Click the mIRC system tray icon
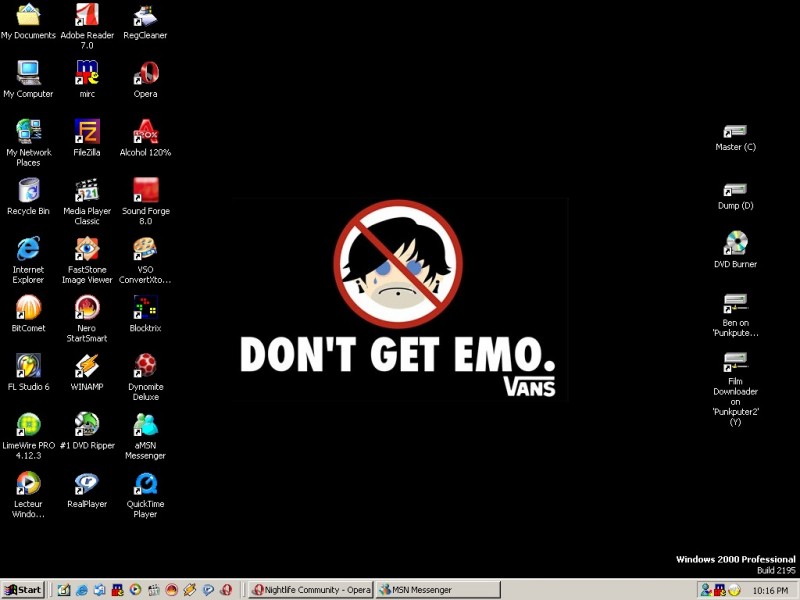Image resolution: width=800 pixels, height=600 pixels. coord(720,590)
